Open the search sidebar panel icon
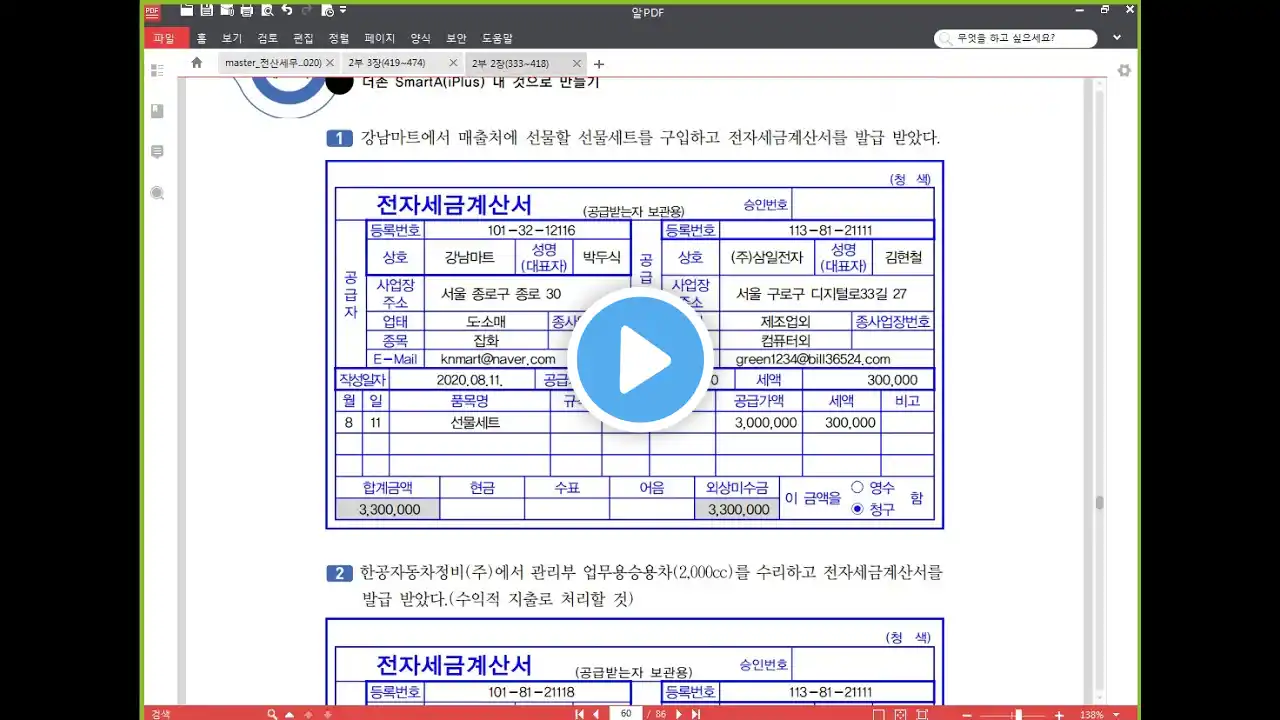 point(157,193)
